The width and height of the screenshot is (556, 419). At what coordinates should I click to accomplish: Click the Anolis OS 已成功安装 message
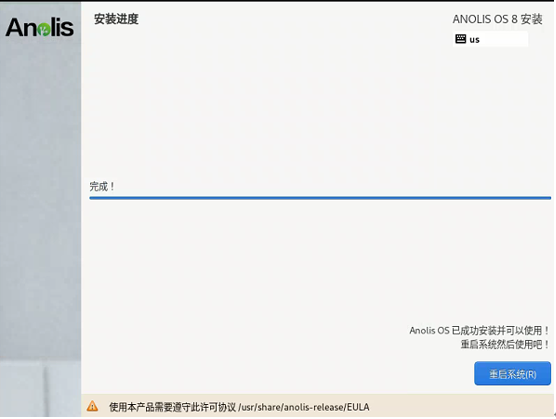(479, 330)
